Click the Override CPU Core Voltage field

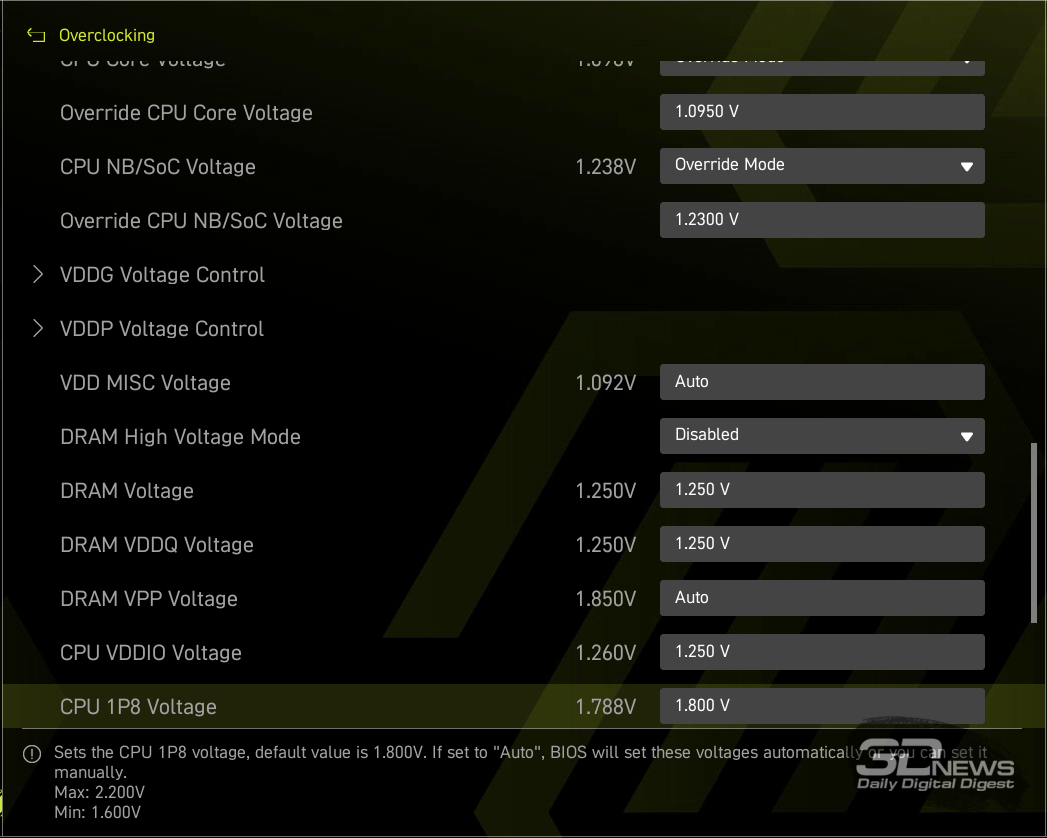tap(821, 111)
